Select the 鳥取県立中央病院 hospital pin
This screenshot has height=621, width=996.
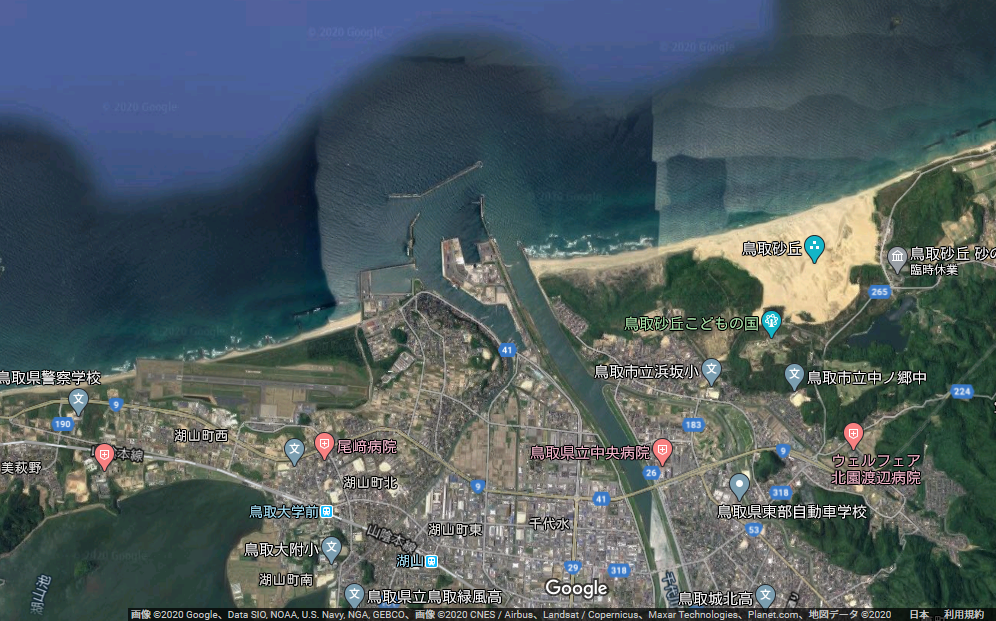(x=662, y=450)
